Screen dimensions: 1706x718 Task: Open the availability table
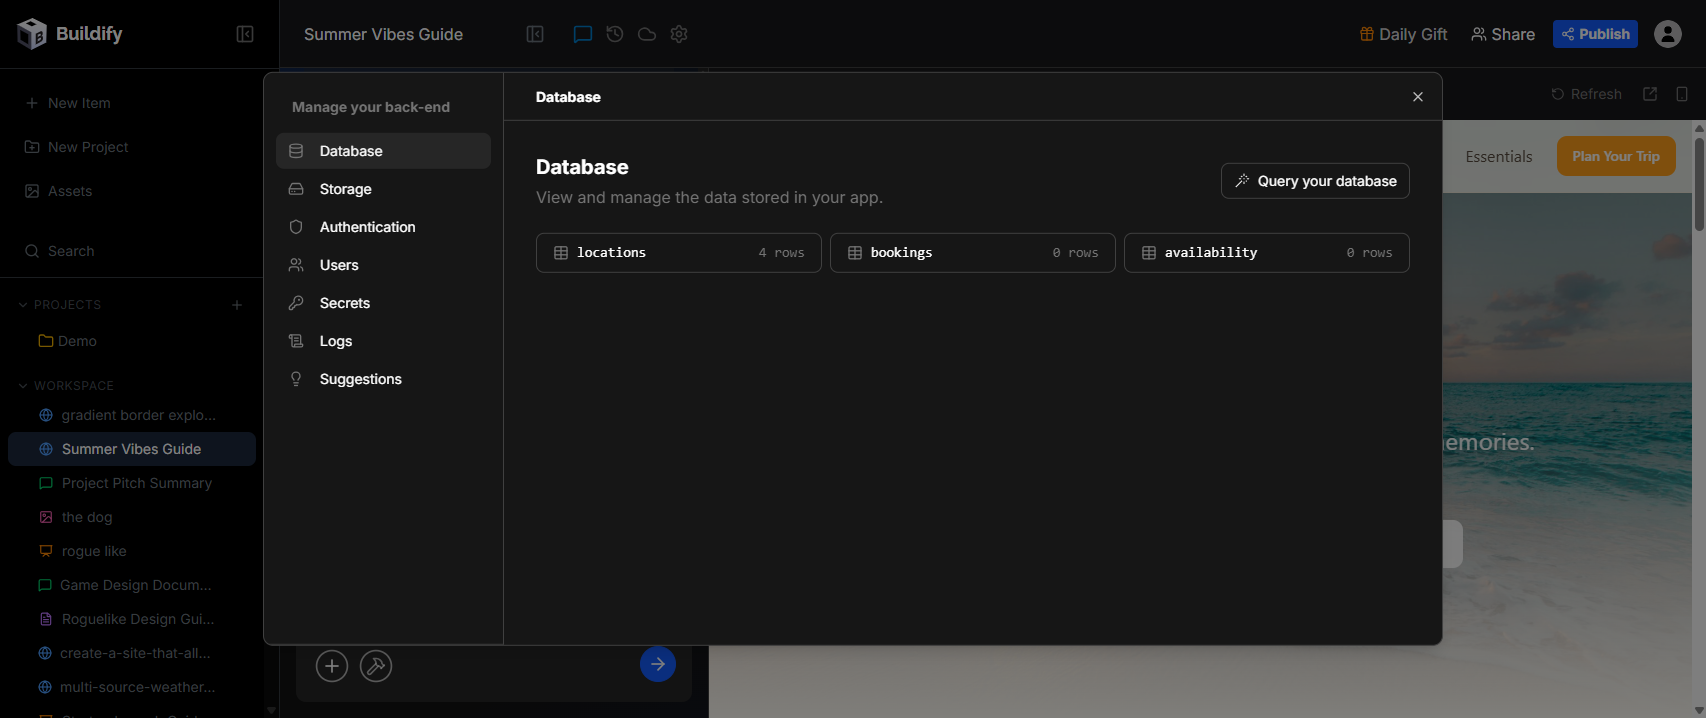tap(1267, 253)
